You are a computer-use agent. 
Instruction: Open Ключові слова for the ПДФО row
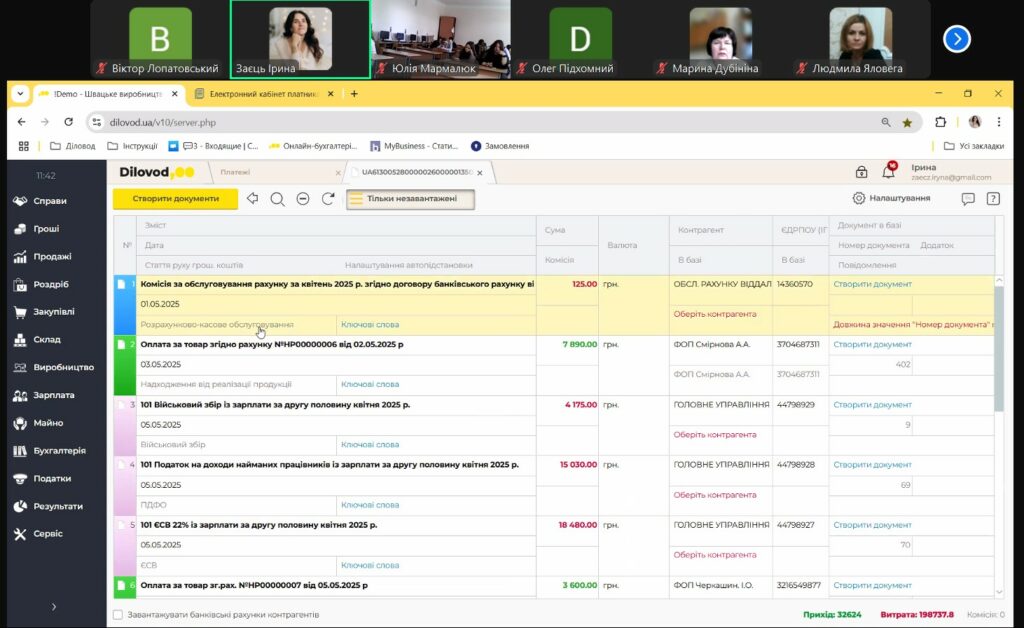tap(370, 505)
